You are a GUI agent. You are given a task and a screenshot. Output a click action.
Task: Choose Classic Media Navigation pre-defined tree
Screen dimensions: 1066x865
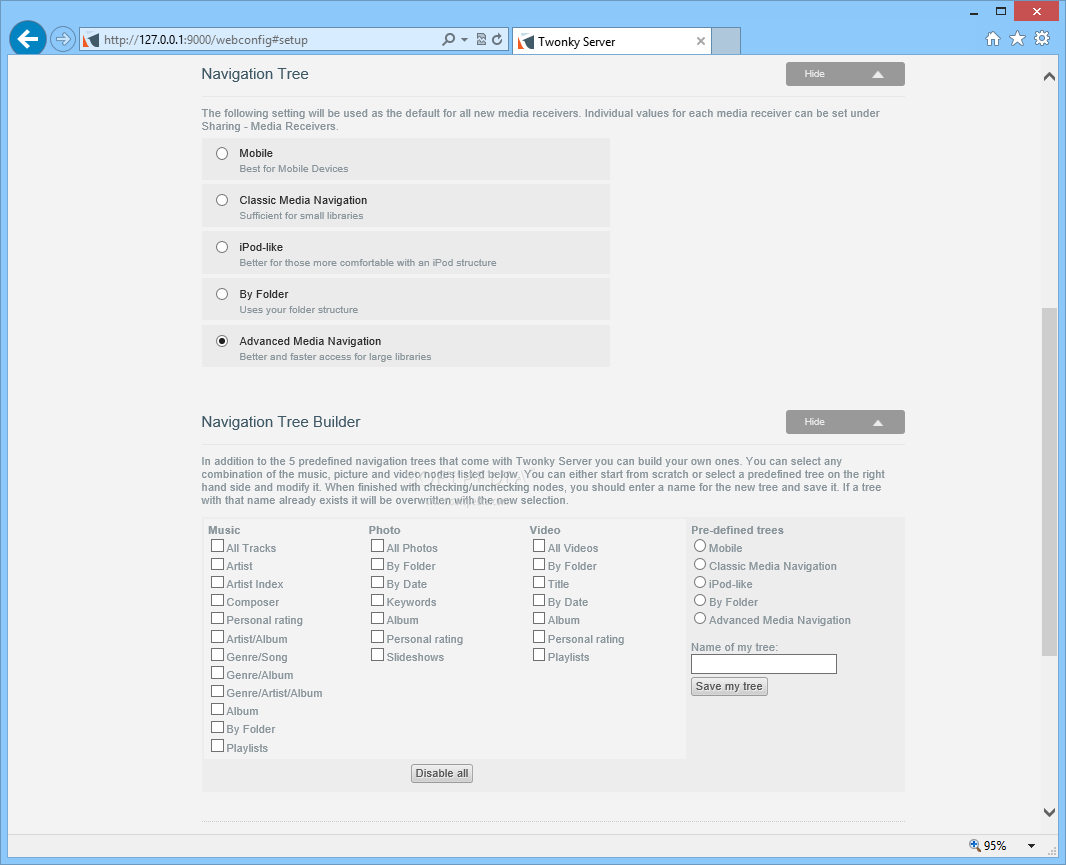coord(700,564)
